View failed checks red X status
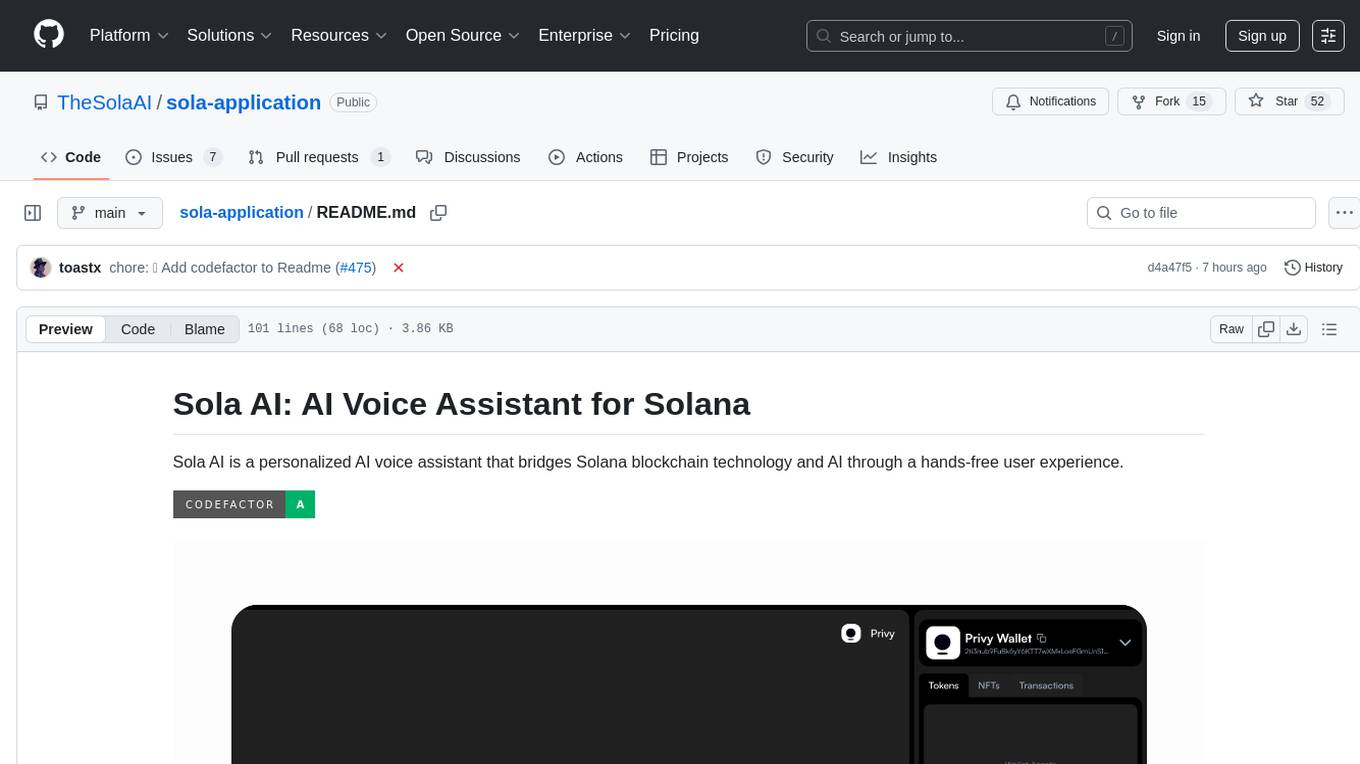 [x=398, y=267]
